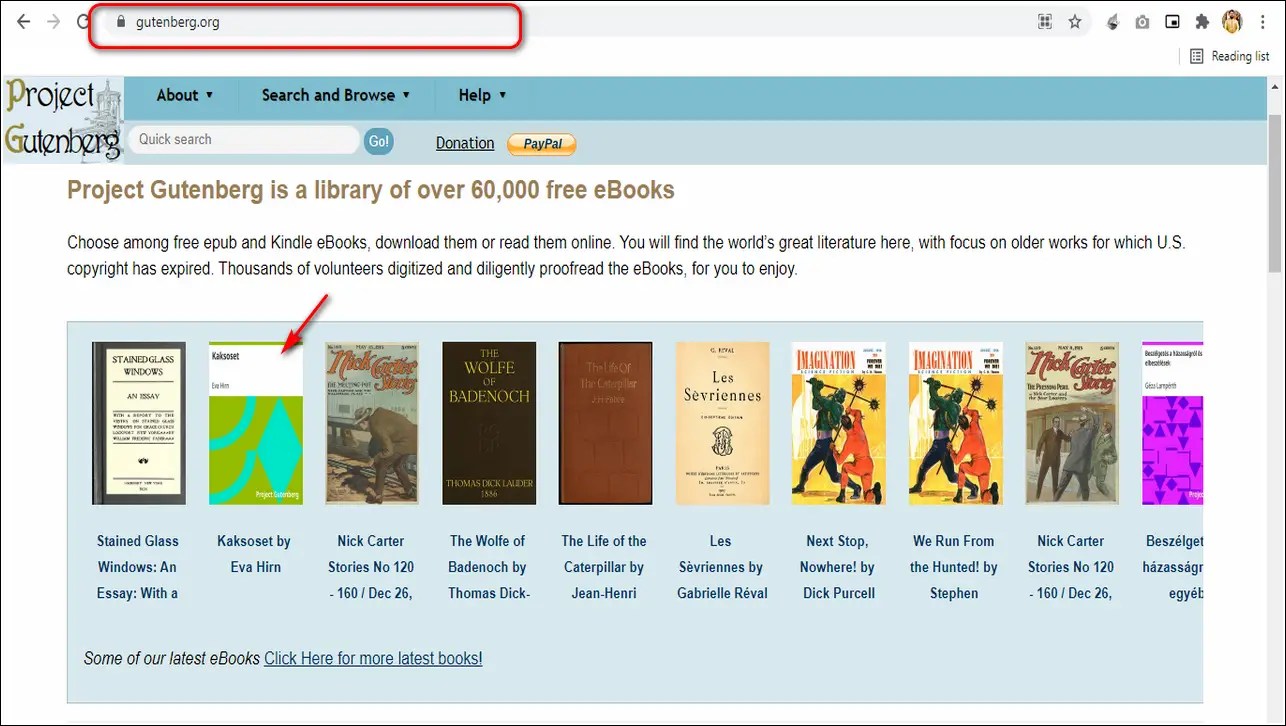Click Kaksoset by Eva Hirn link
1286x726 pixels.
coord(254,554)
